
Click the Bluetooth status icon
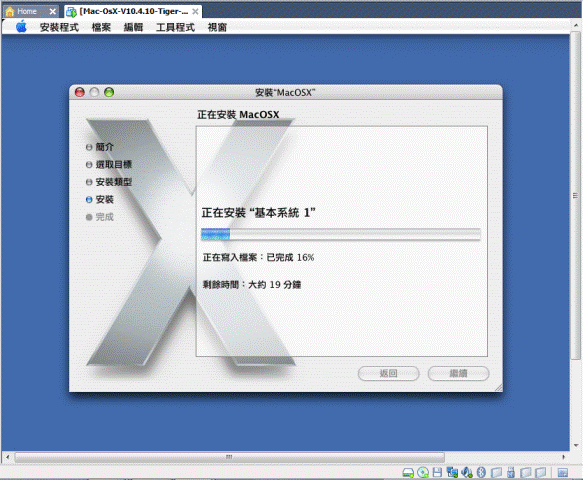tap(481, 473)
